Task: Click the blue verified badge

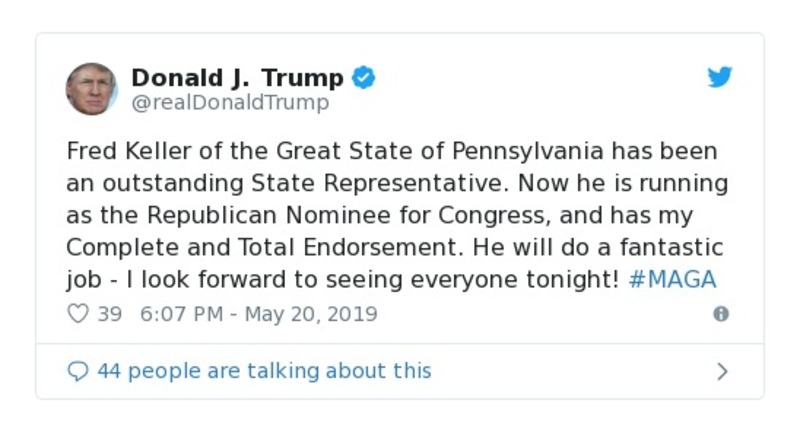Action: tap(365, 78)
